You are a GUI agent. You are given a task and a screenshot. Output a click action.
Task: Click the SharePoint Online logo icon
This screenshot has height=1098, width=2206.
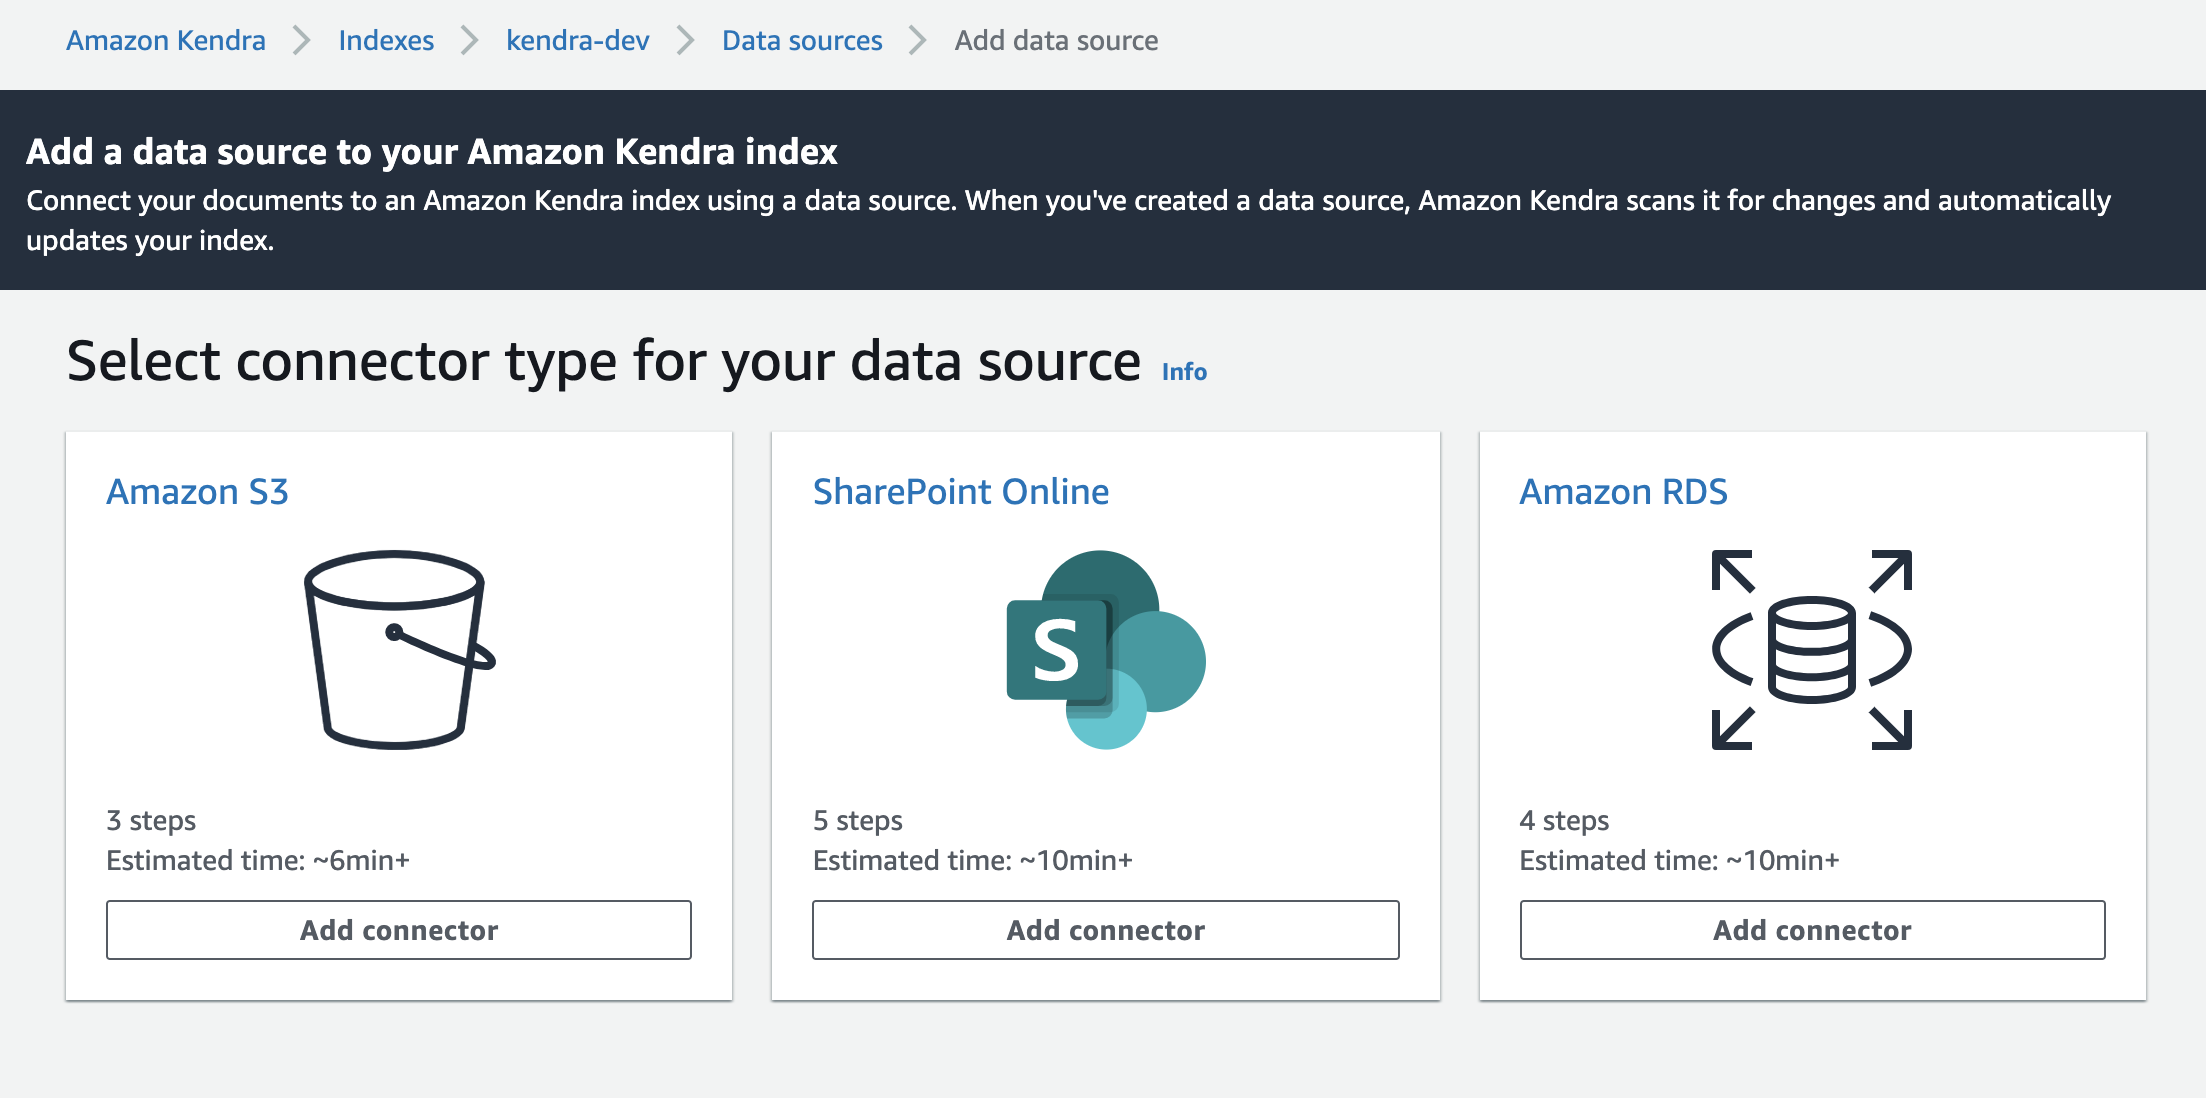tap(1105, 649)
